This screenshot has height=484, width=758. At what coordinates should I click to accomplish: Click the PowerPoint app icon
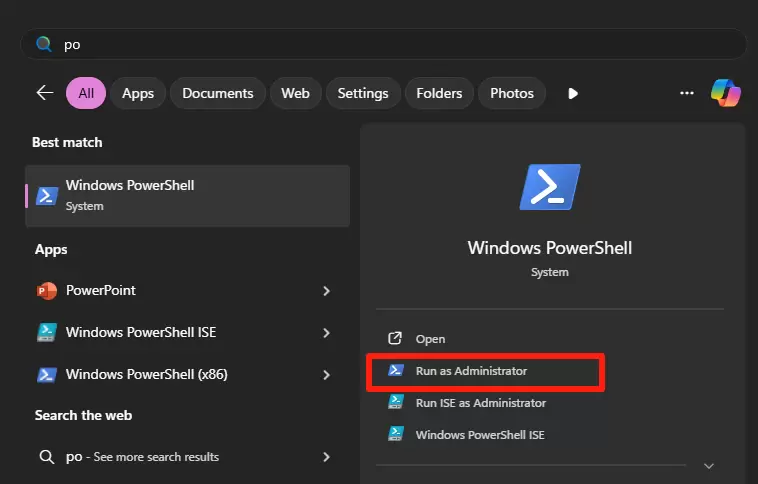point(46,291)
